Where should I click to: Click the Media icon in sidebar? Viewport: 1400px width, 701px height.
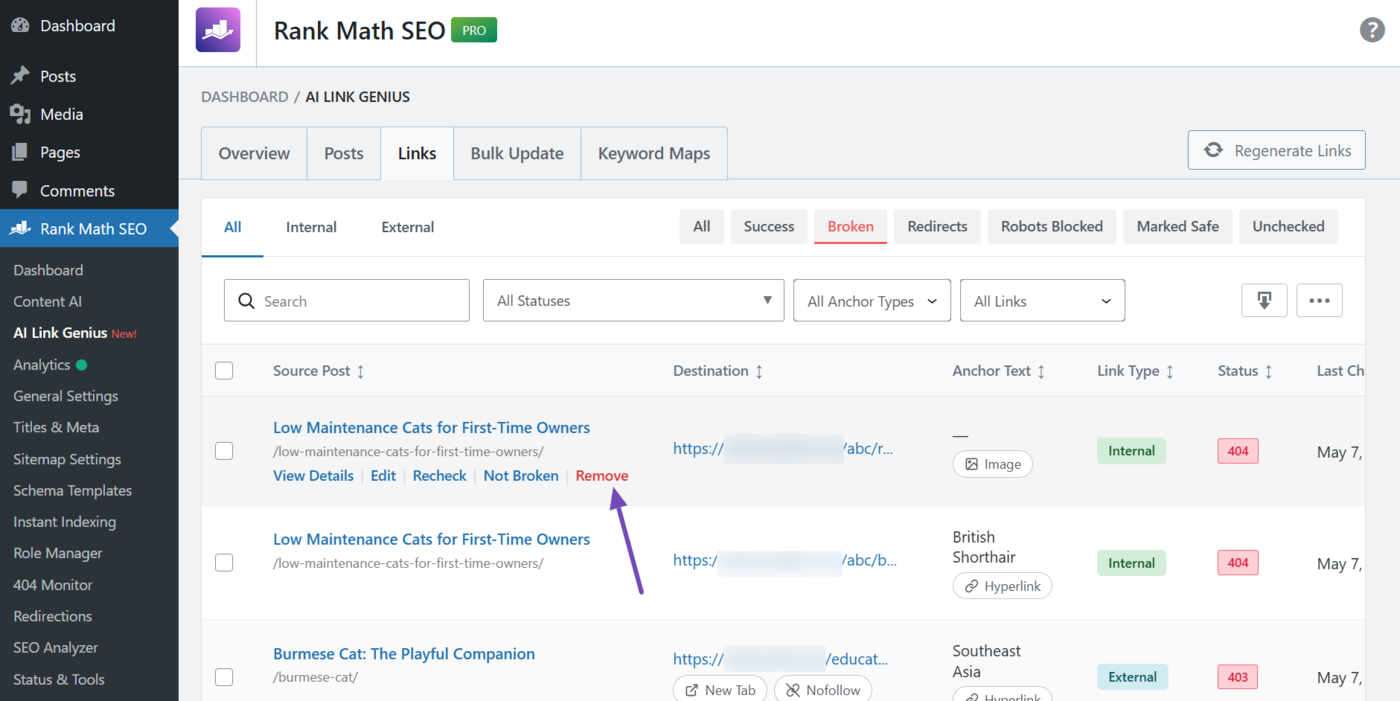coord(20,114)
